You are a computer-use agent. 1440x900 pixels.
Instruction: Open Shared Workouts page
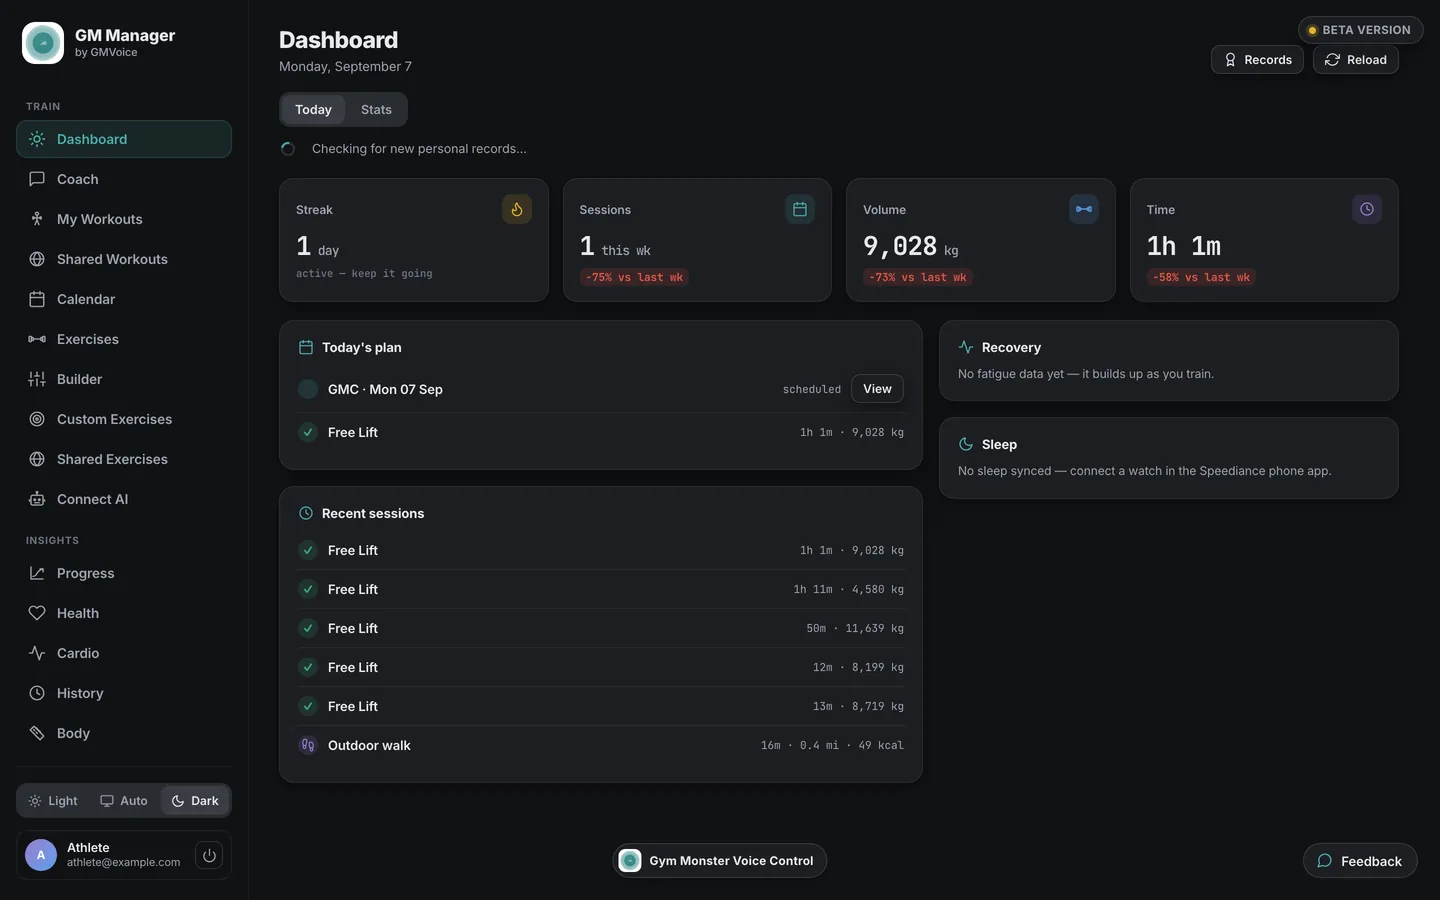[x=124, y=259]
